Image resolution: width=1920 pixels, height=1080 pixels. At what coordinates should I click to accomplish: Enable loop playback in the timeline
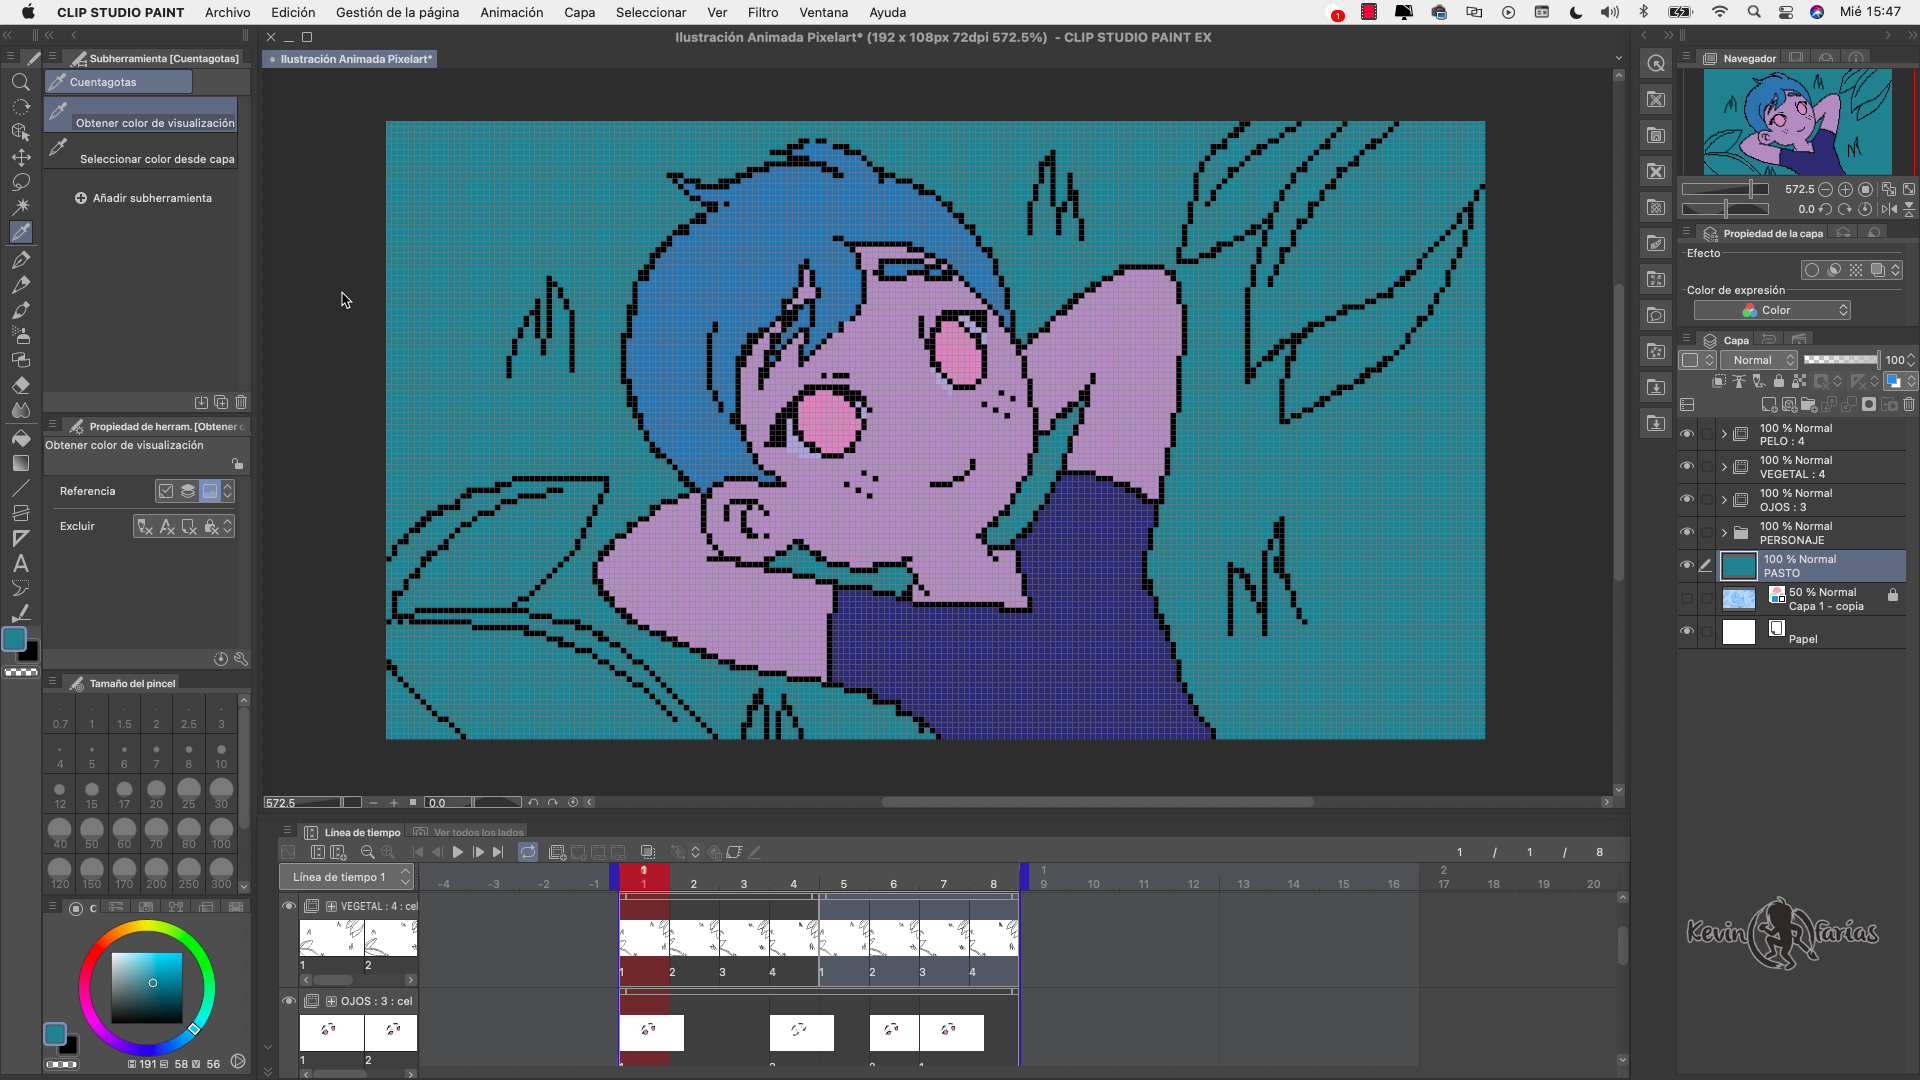click(x=528, y=852)
